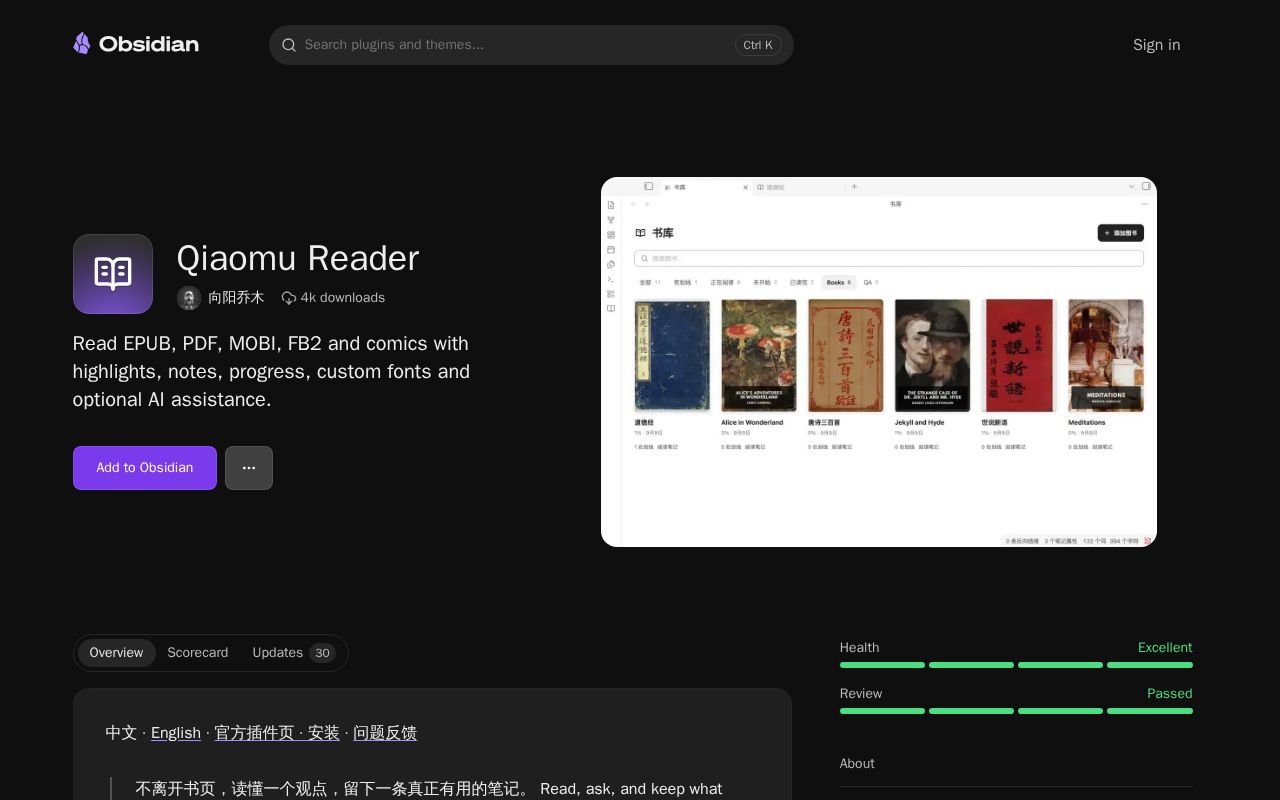Click the magnifier icon in the search bar
Image resolution: width=1280 pixels, height=800 pixels.
[289, 45]
